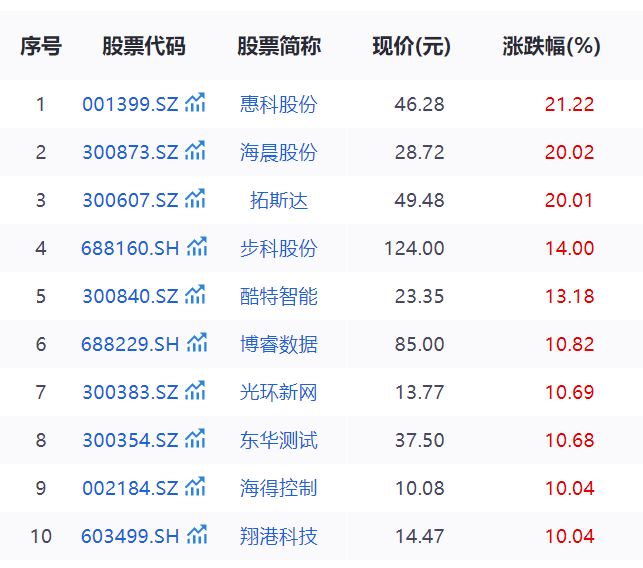
Task: Open chart icon next to 001399.SZ
Action: click(x=195, y=103)
